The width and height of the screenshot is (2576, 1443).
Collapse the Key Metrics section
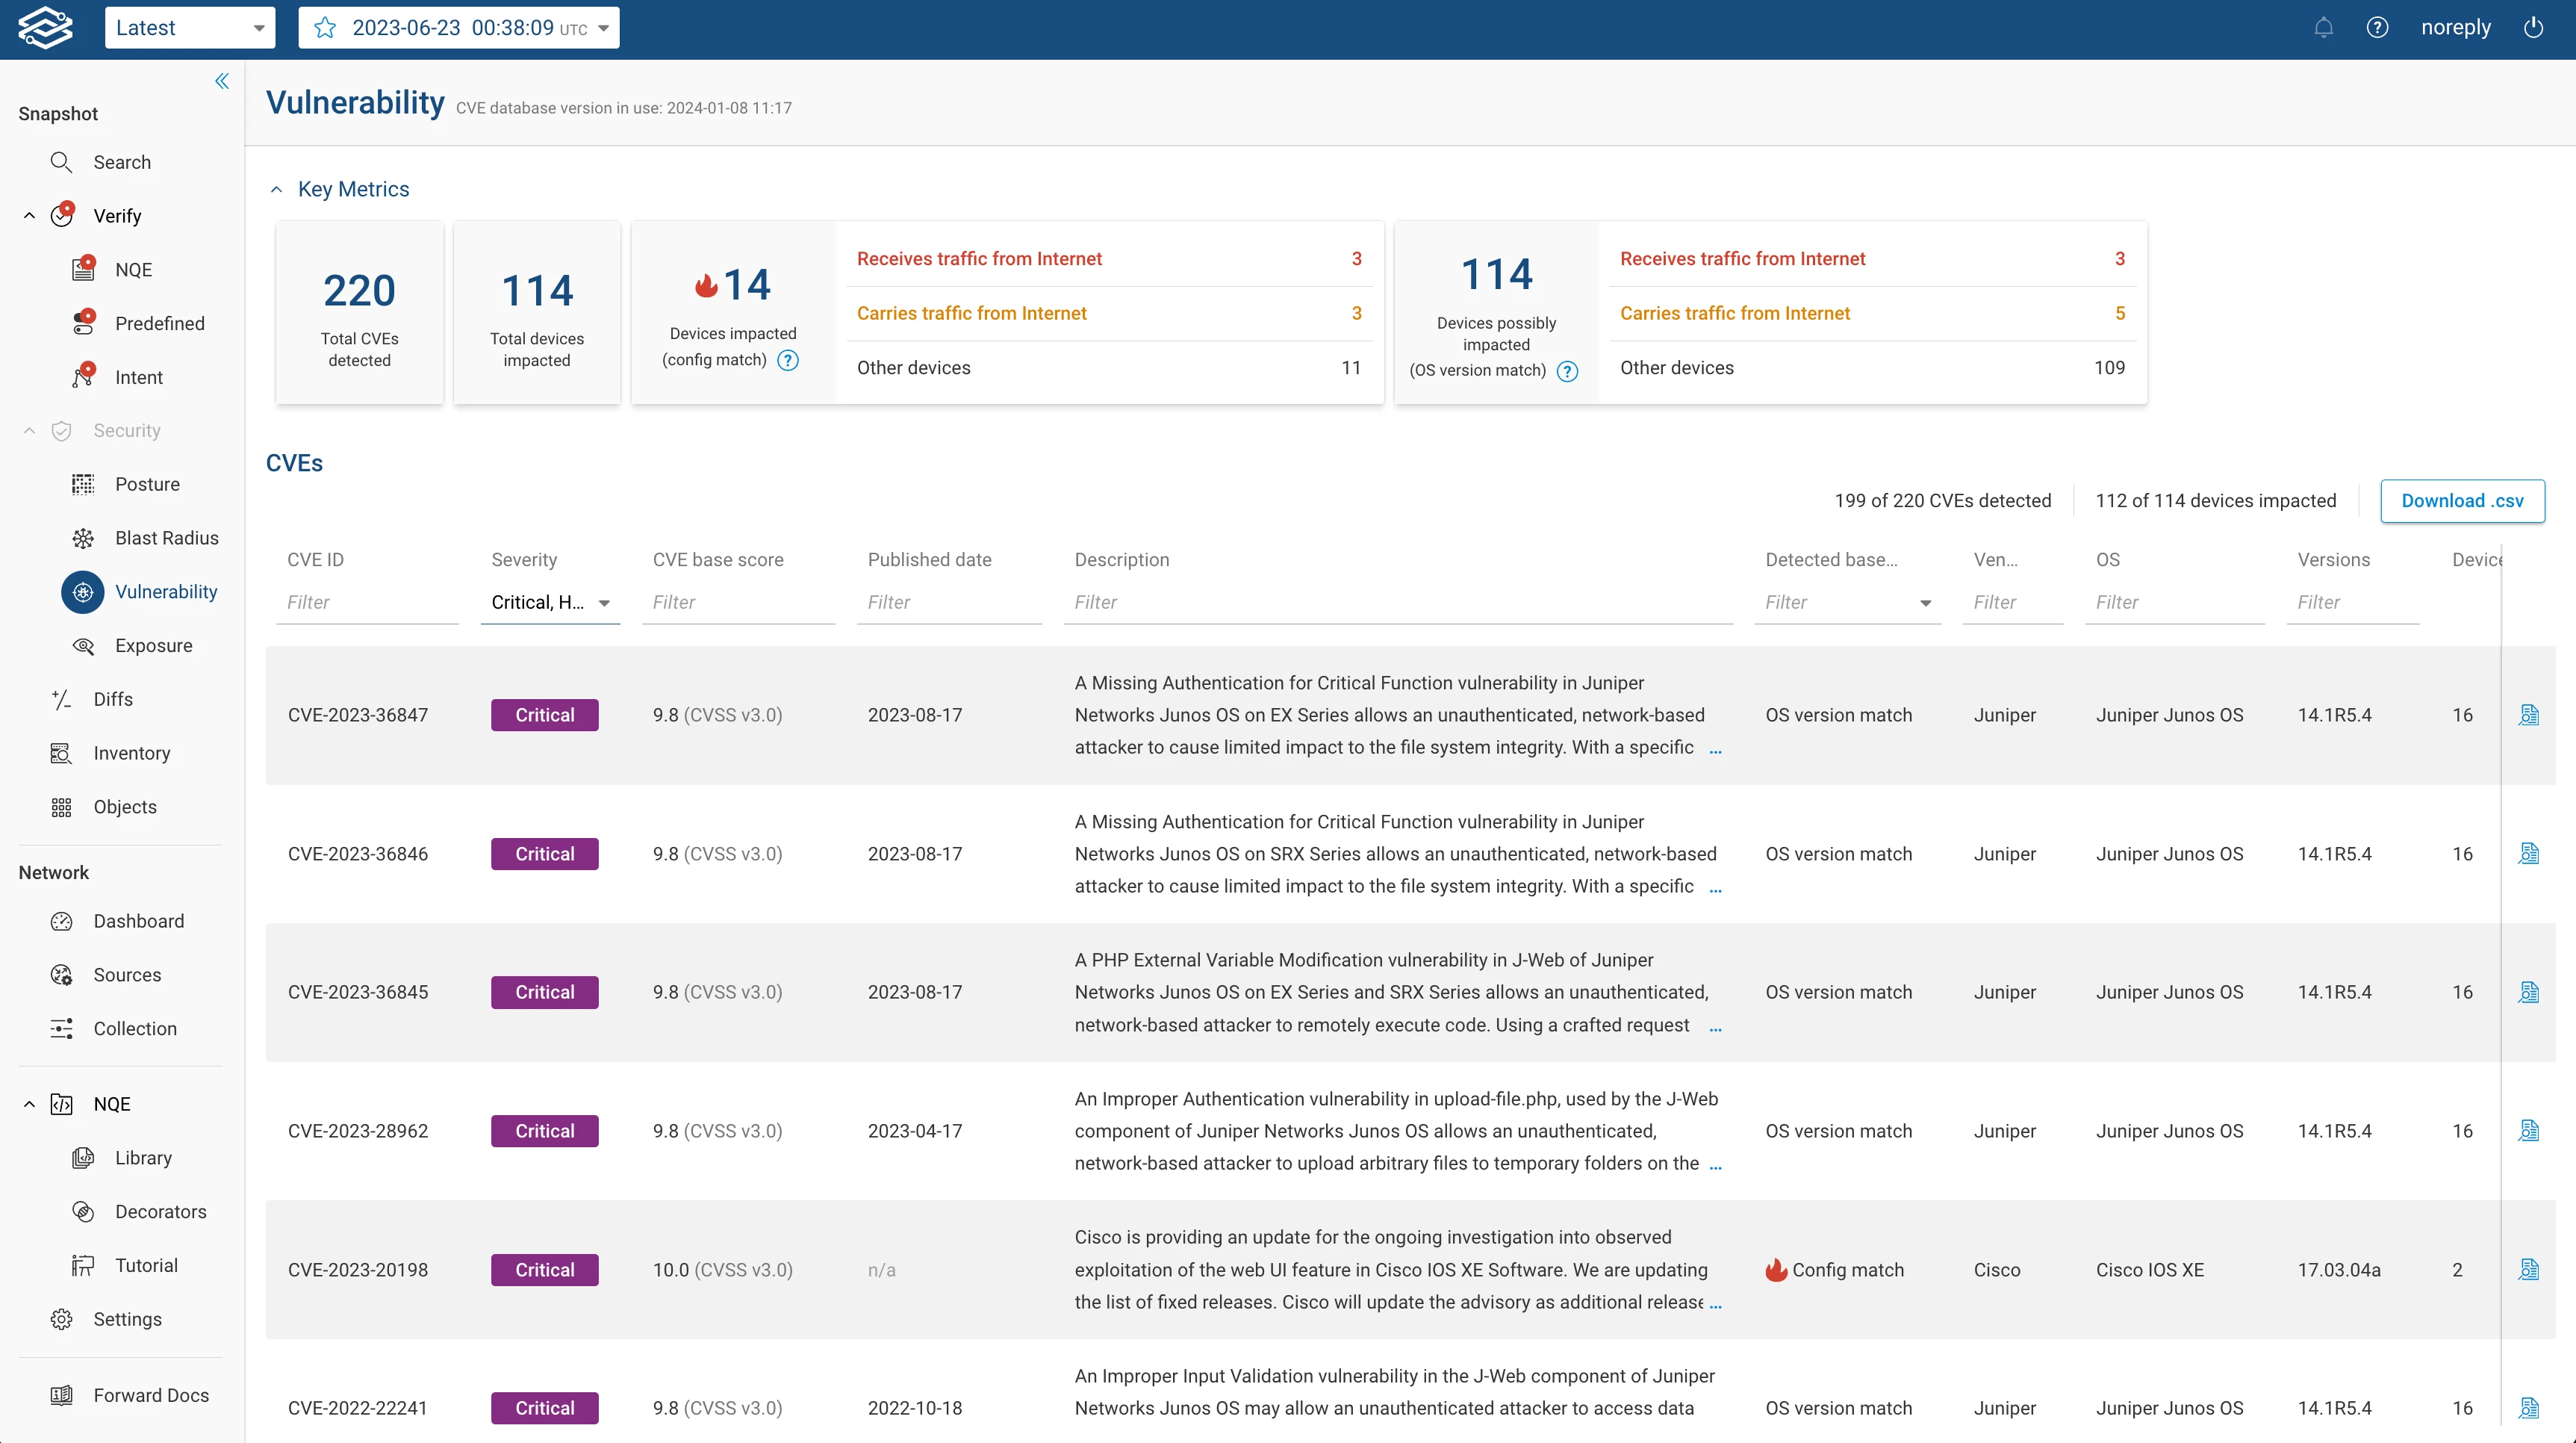[x=277, y=189]
